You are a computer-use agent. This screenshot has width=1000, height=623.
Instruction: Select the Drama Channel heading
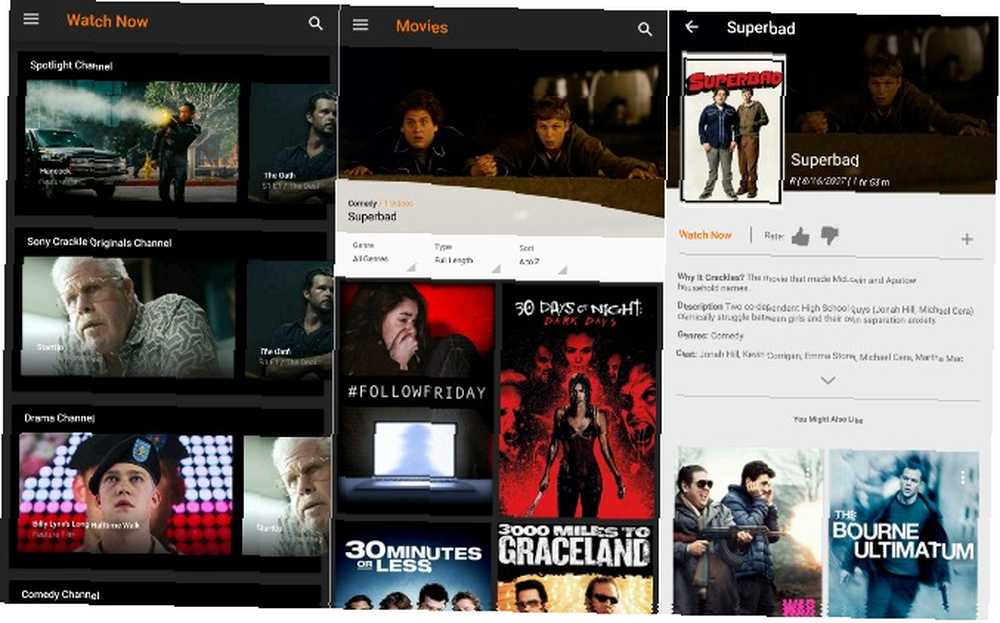click(x=59, y=418)
